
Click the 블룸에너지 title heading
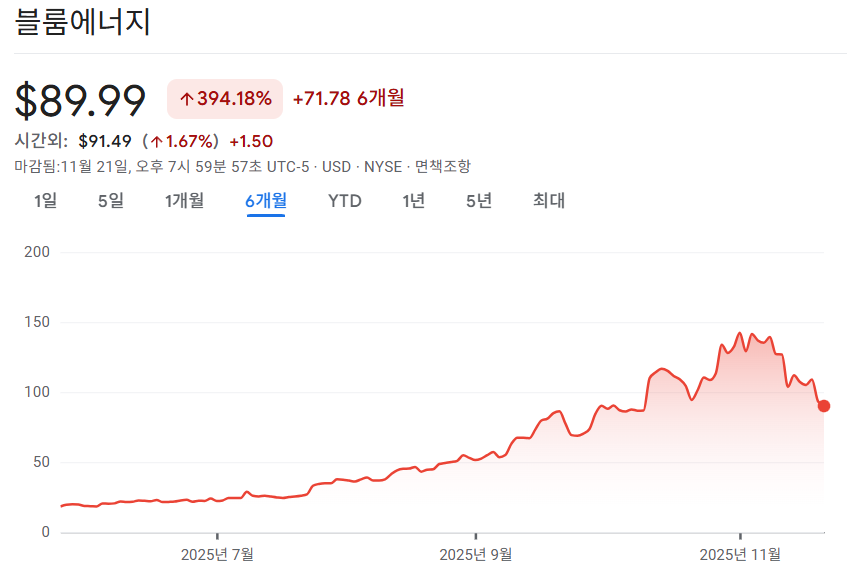(83, 22)
